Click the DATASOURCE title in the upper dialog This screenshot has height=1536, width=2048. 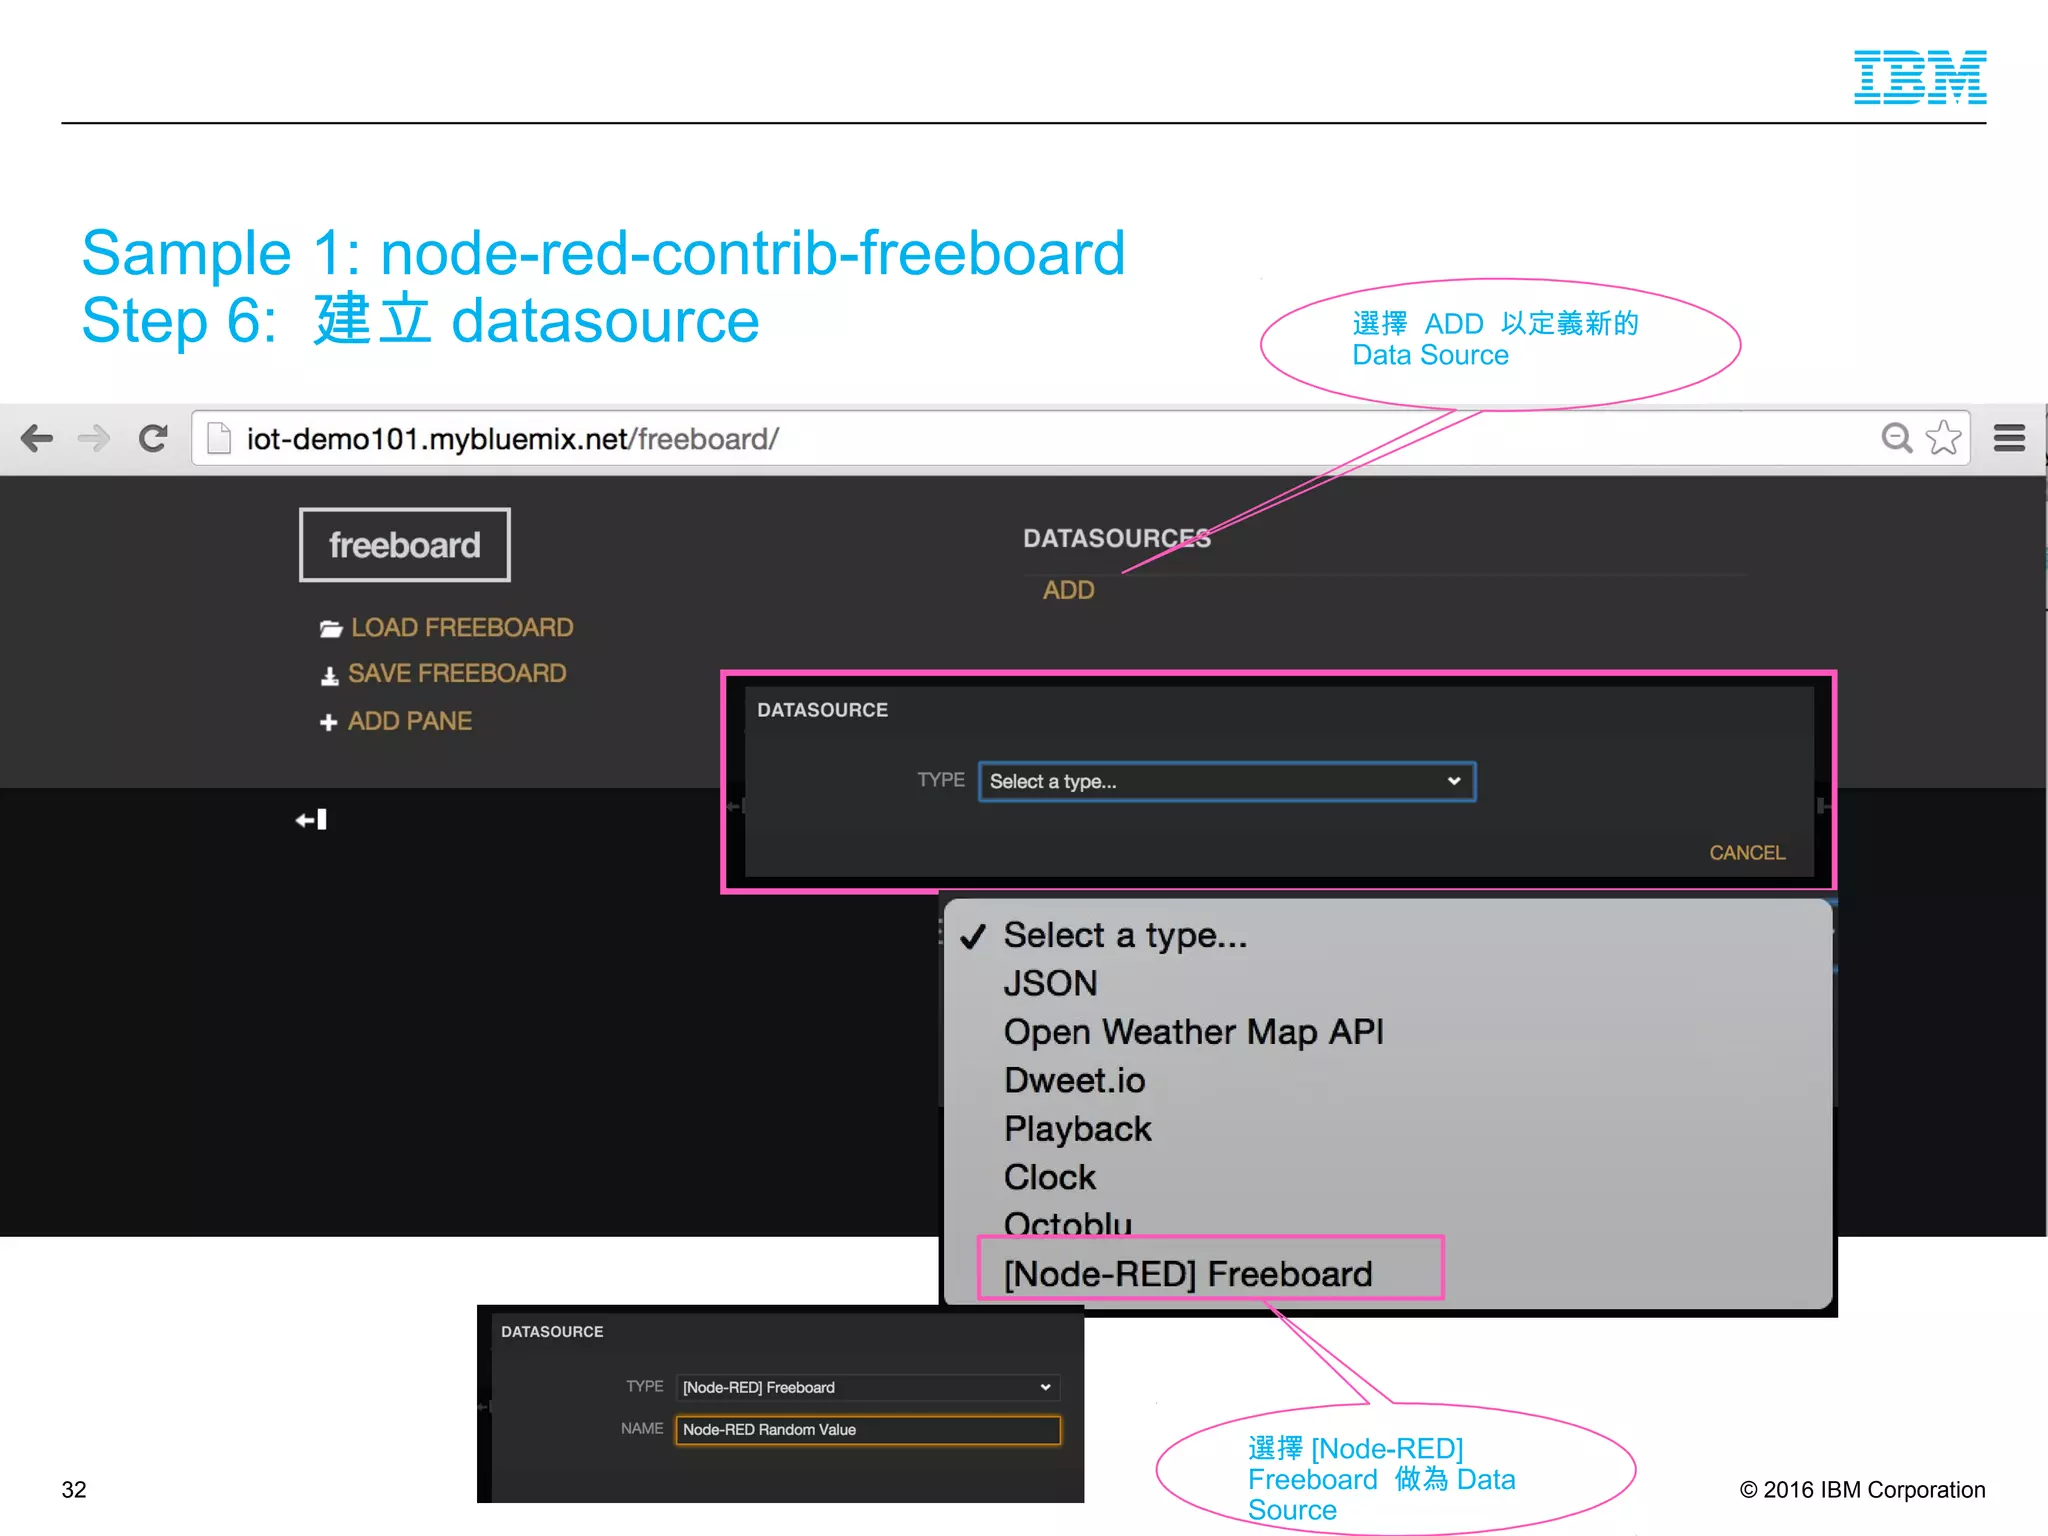point(822,710)
